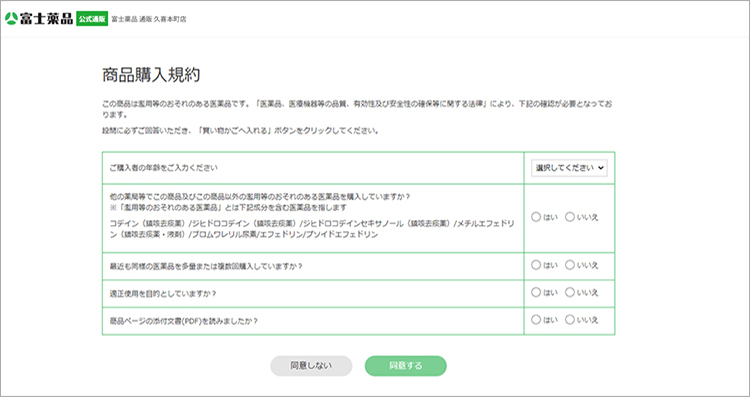The width and height of the screenshot is (750, 397).
Task: Click the green 公式通販 badge
Action: pos(92,19)
